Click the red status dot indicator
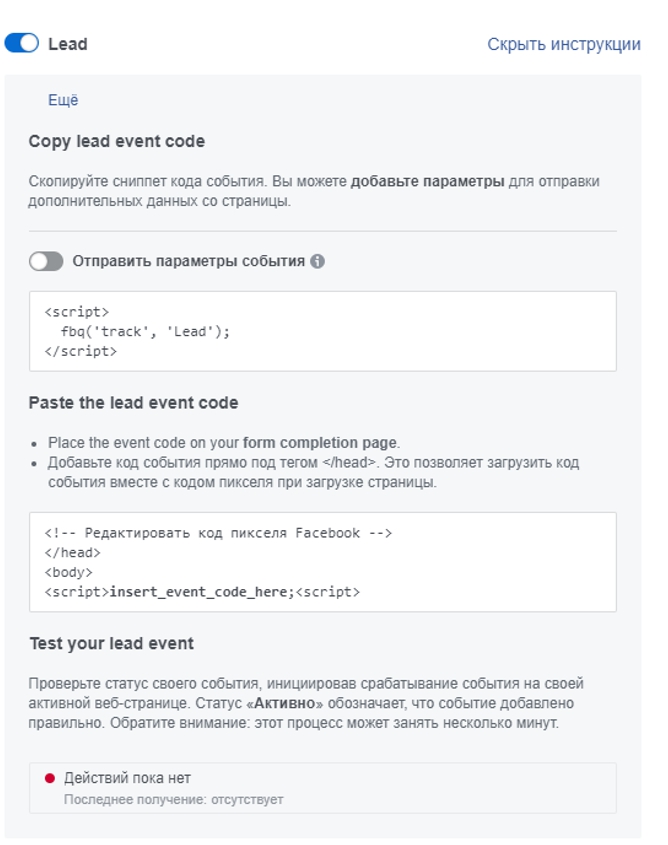Screen dimensions: 668x845 pyautogui.click(x=50, y=778)
